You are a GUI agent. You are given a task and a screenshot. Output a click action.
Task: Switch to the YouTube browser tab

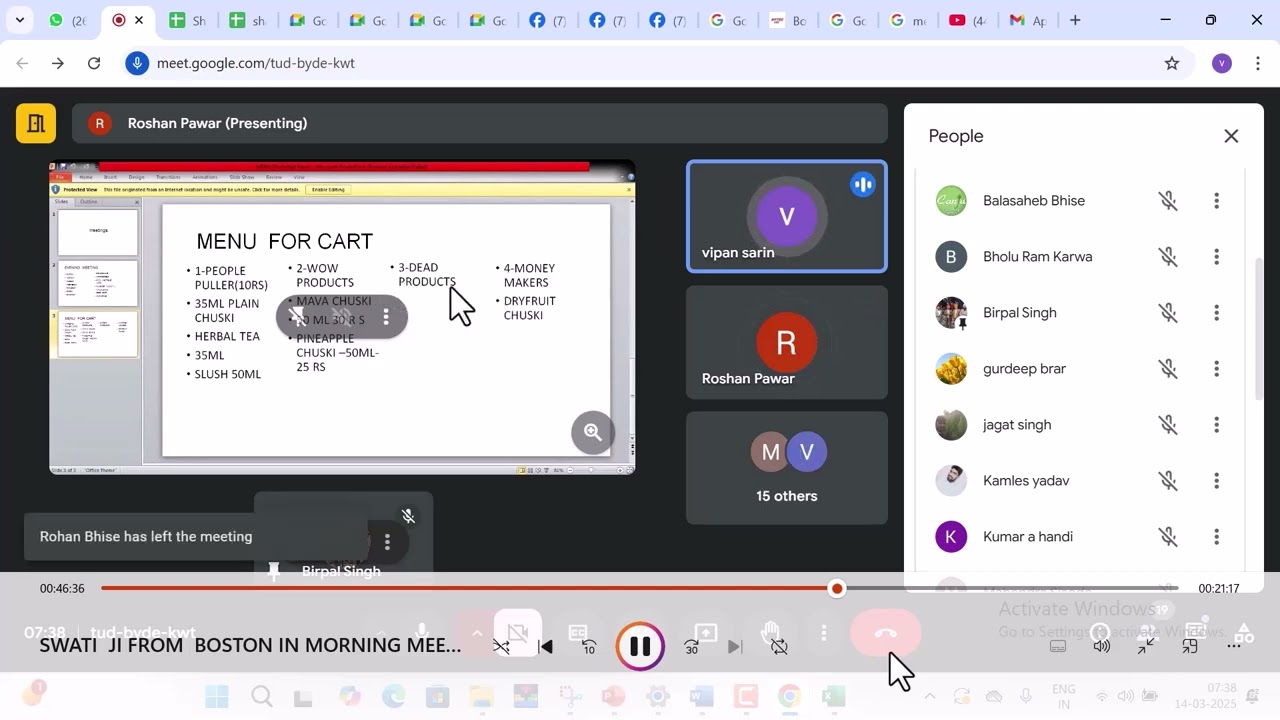969,20
